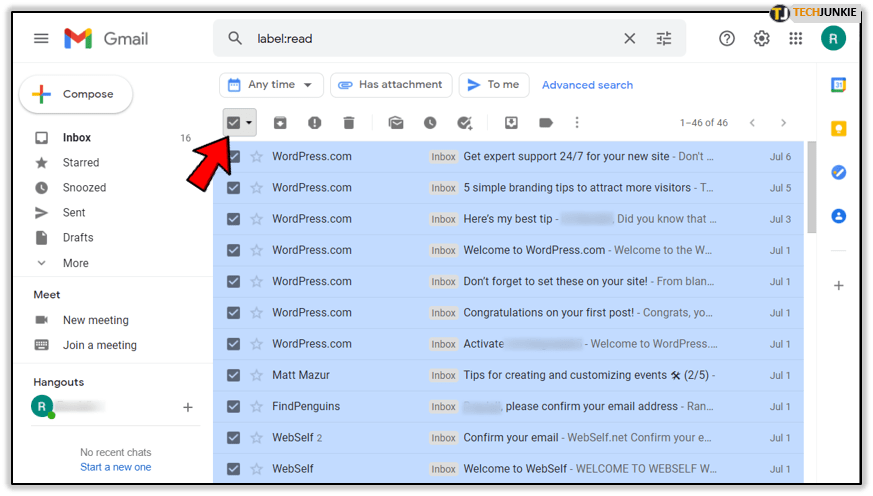Uncheck the Matt Mazur email checkbox
The height and width of the screenshot is (496, 873).
coord(233,375)
